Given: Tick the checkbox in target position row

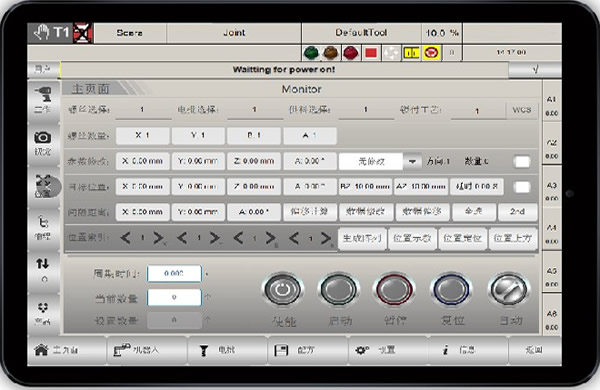Looking at the screenshot, I should [x=522, y=187].
